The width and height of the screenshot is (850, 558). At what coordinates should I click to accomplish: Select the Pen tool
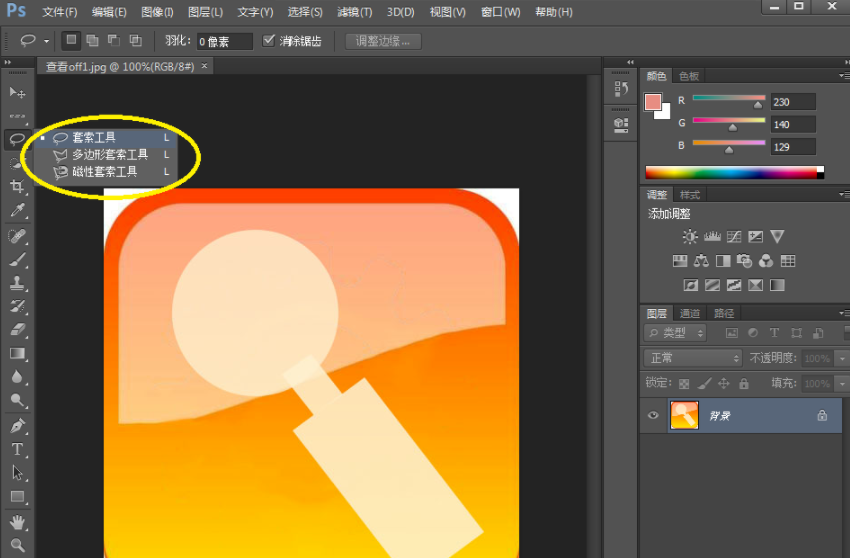pyautogui.click(x=17, y=426)
